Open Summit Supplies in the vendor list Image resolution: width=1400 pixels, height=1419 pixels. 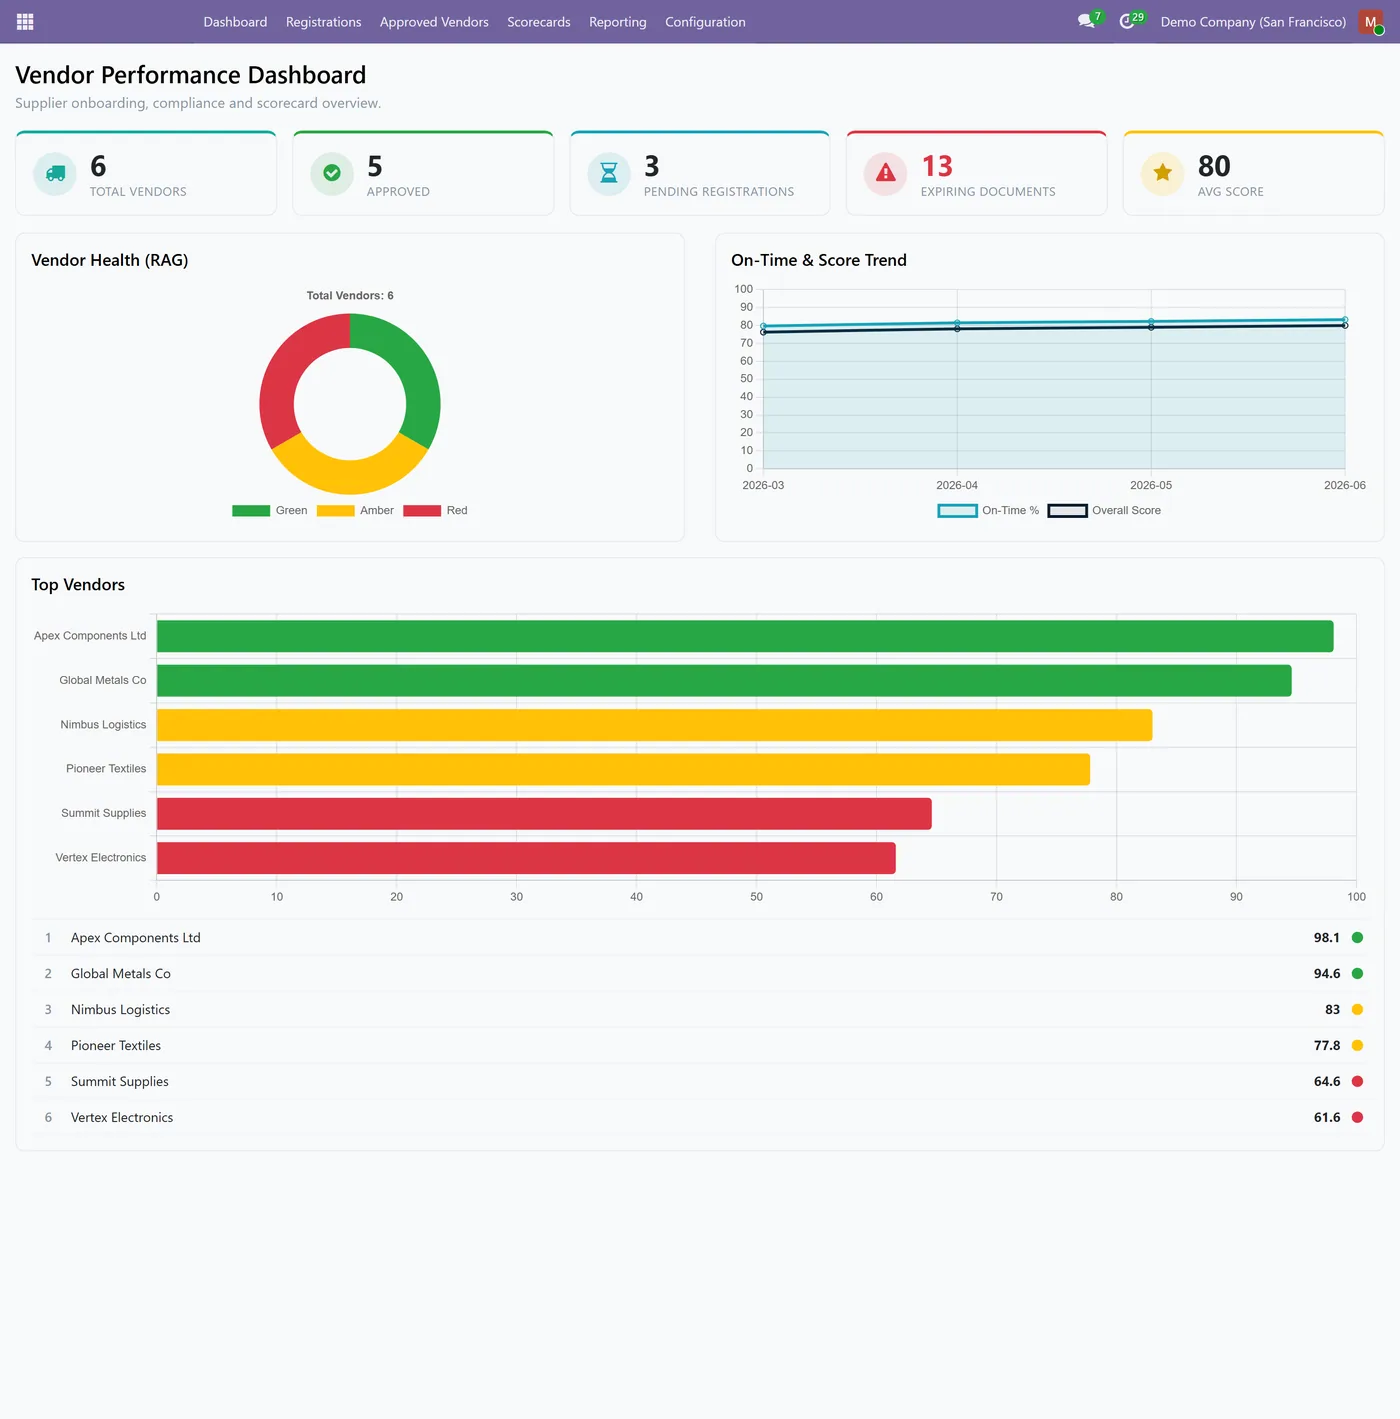tap(700, 1081)
